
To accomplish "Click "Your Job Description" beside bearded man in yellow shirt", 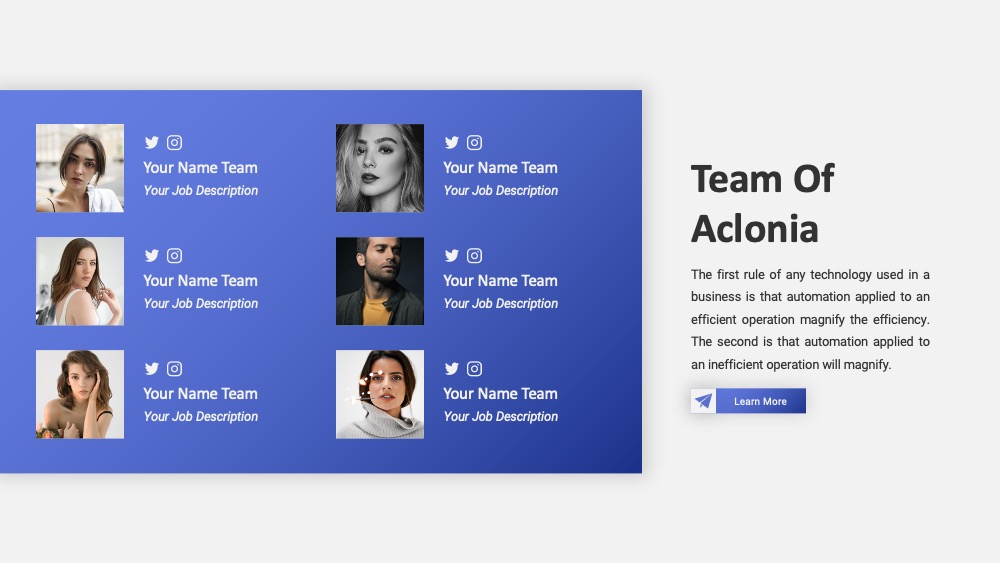I will (501, 303).
